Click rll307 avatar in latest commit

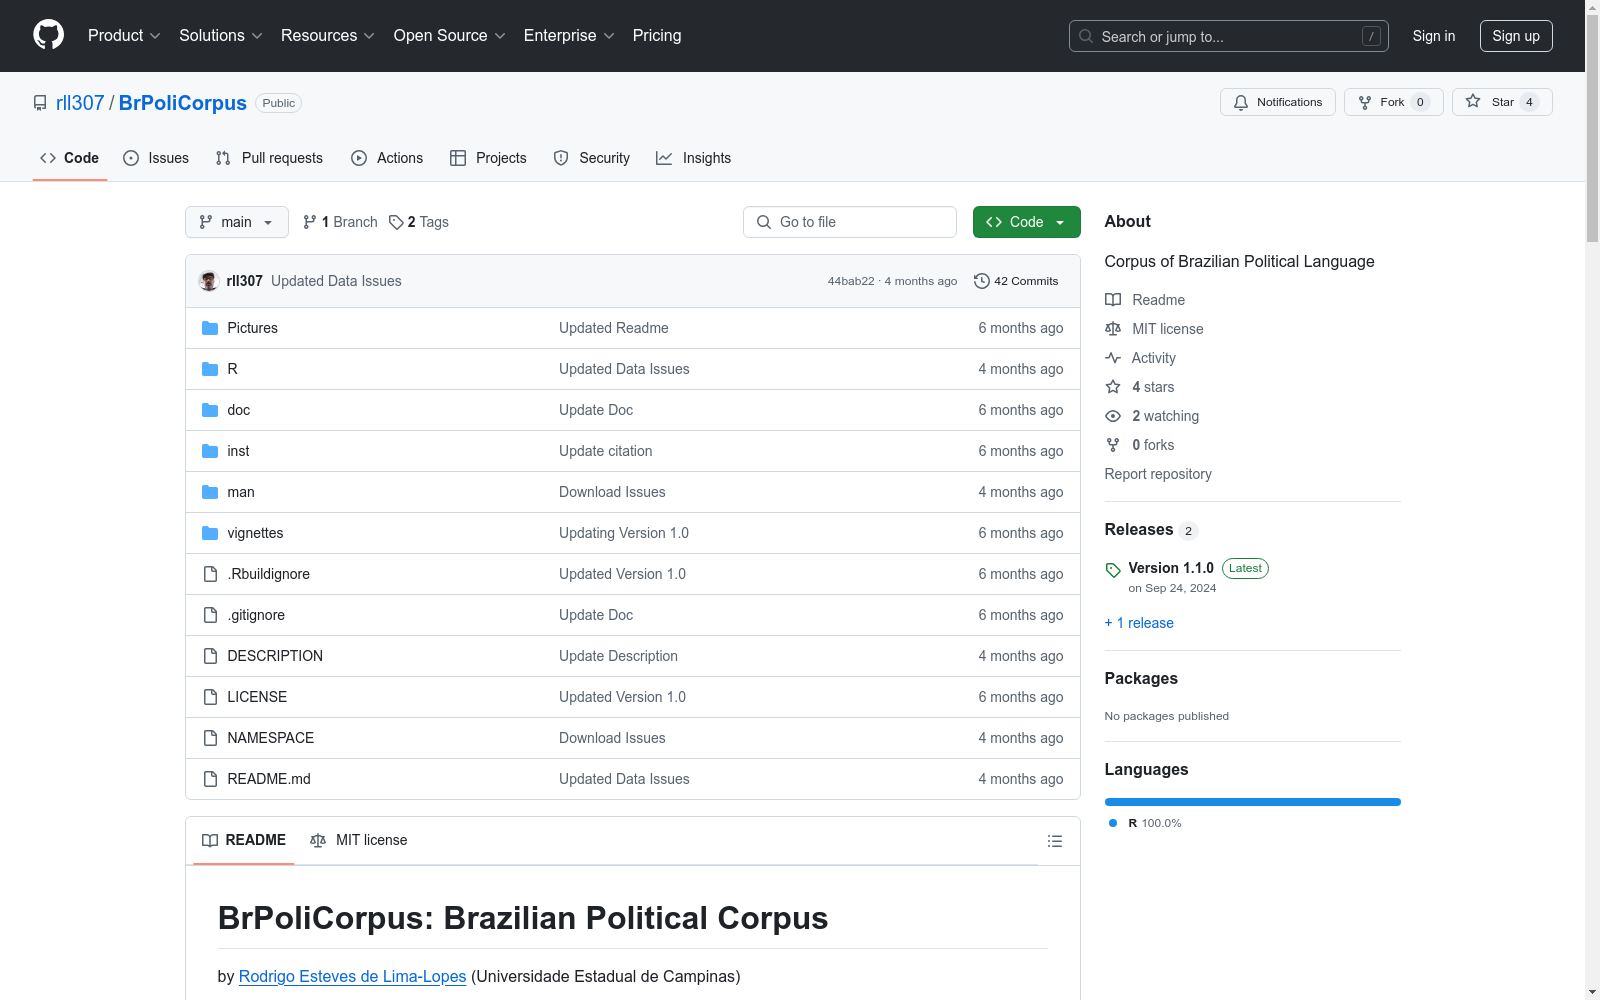point(209,281)
